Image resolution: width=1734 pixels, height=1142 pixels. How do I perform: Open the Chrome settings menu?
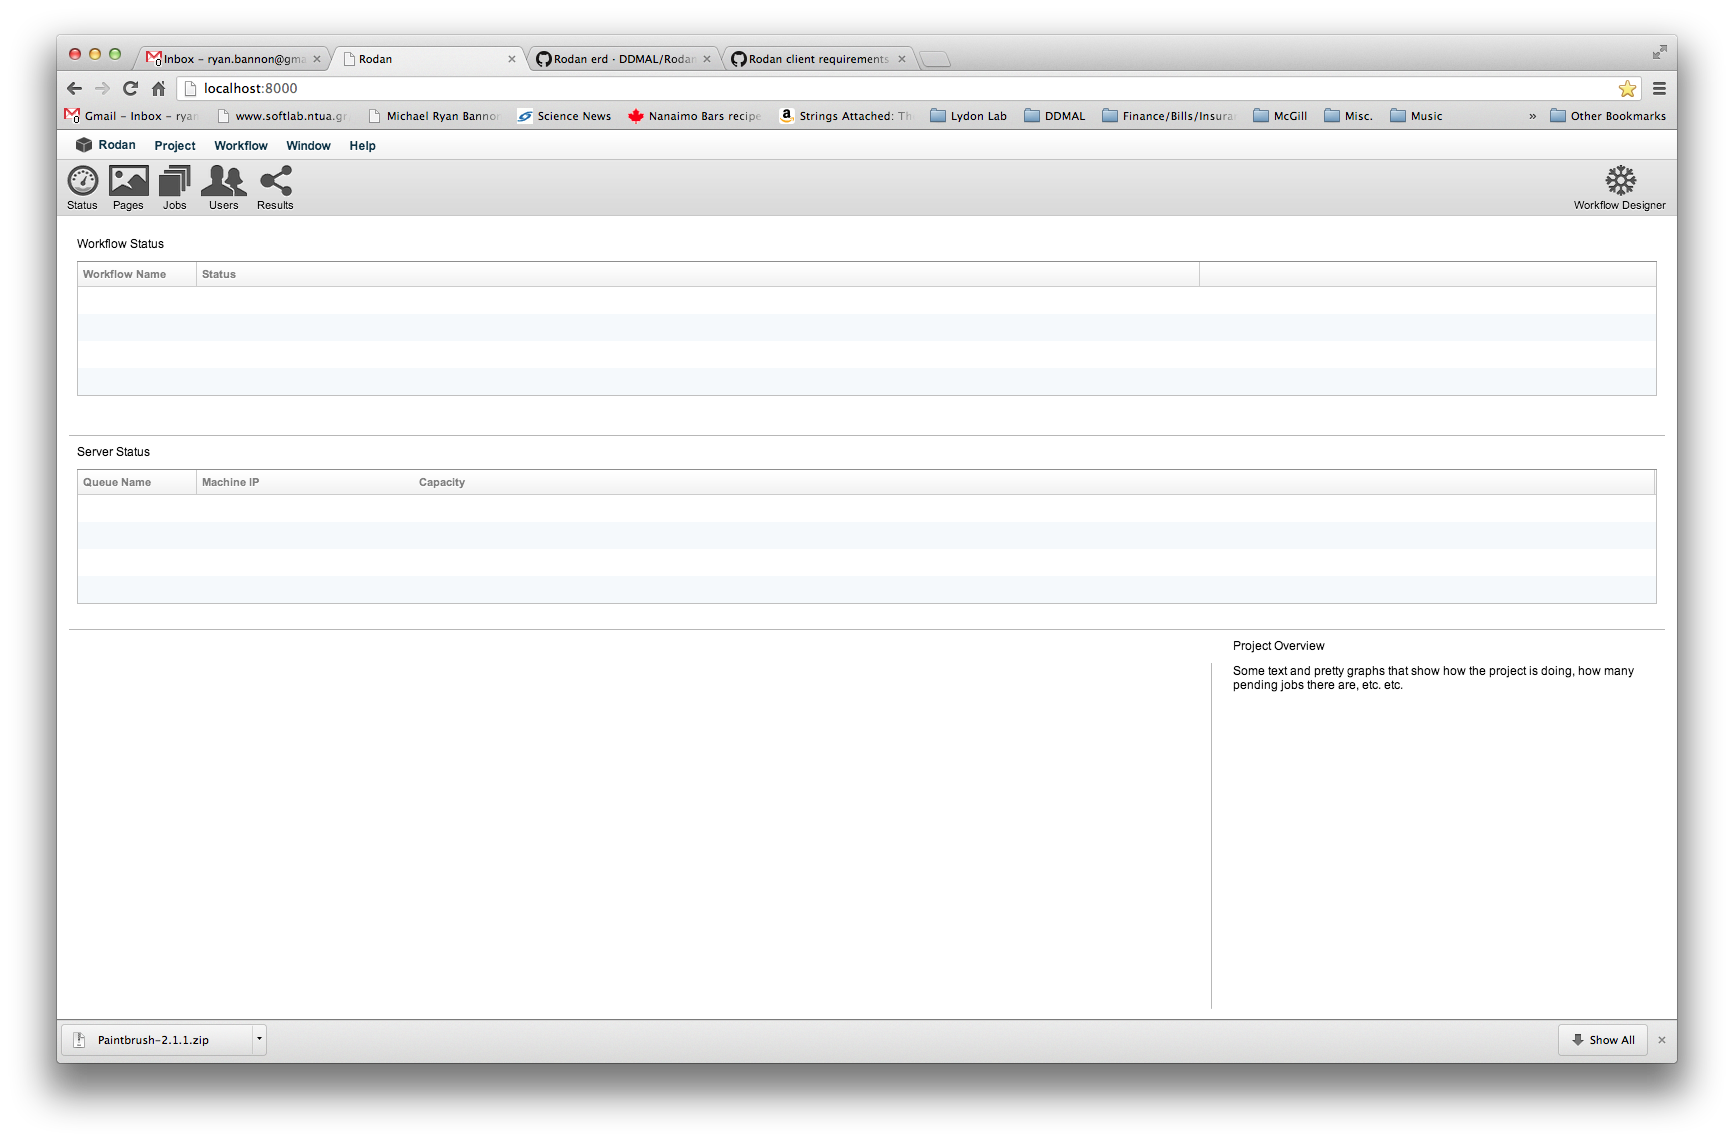pyautogui.click(x=1659, y=88)
